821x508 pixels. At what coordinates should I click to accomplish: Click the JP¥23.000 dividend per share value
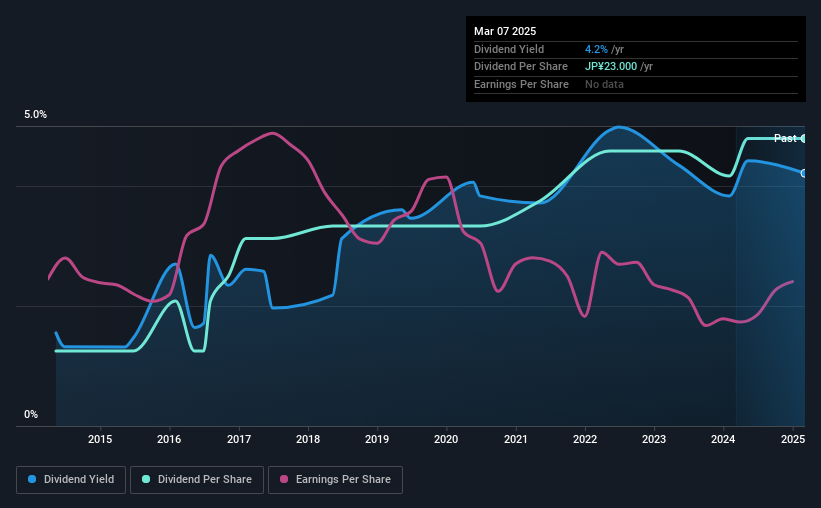[x=611, y=67]
